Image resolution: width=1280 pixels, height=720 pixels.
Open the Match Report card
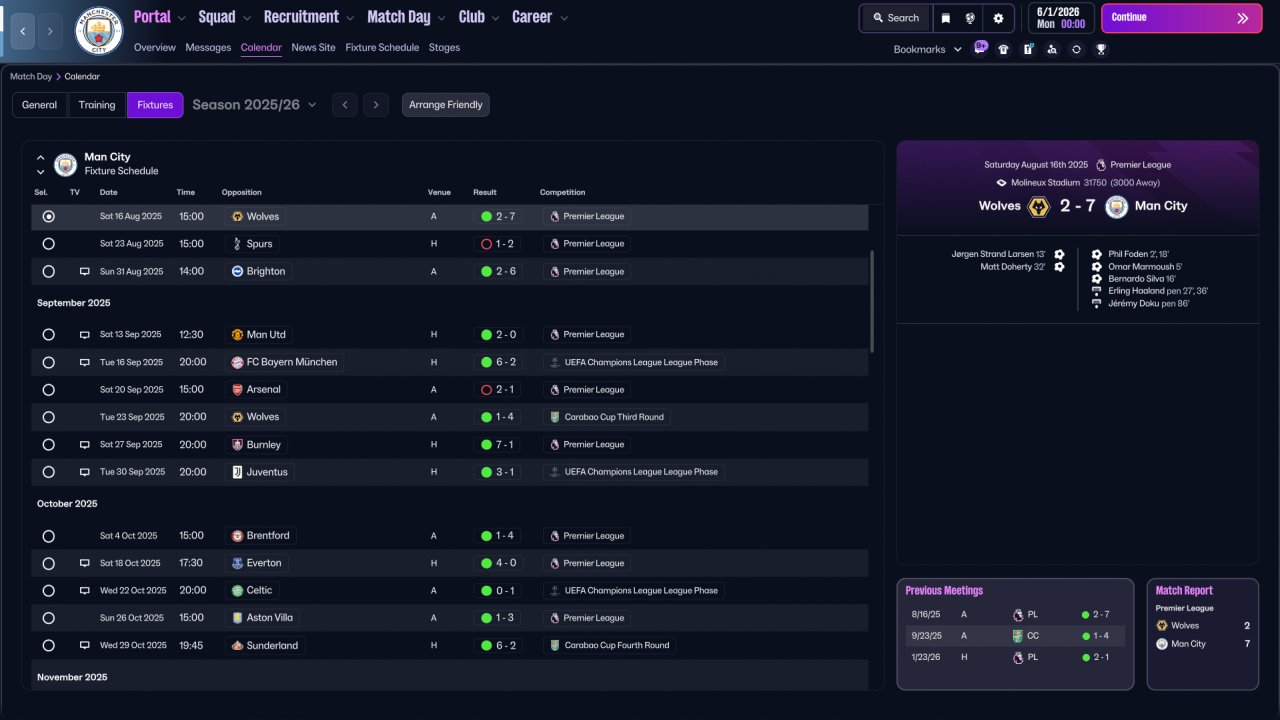click(1202, 634)
